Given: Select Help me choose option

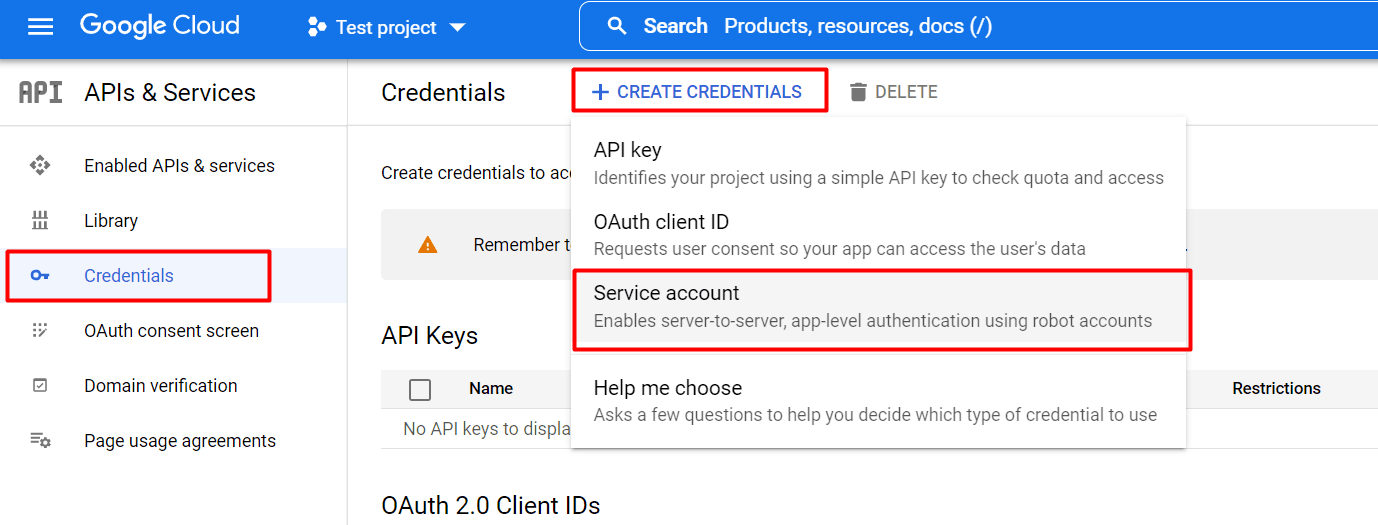Looking at the screenshot, I should click(878, 401).
